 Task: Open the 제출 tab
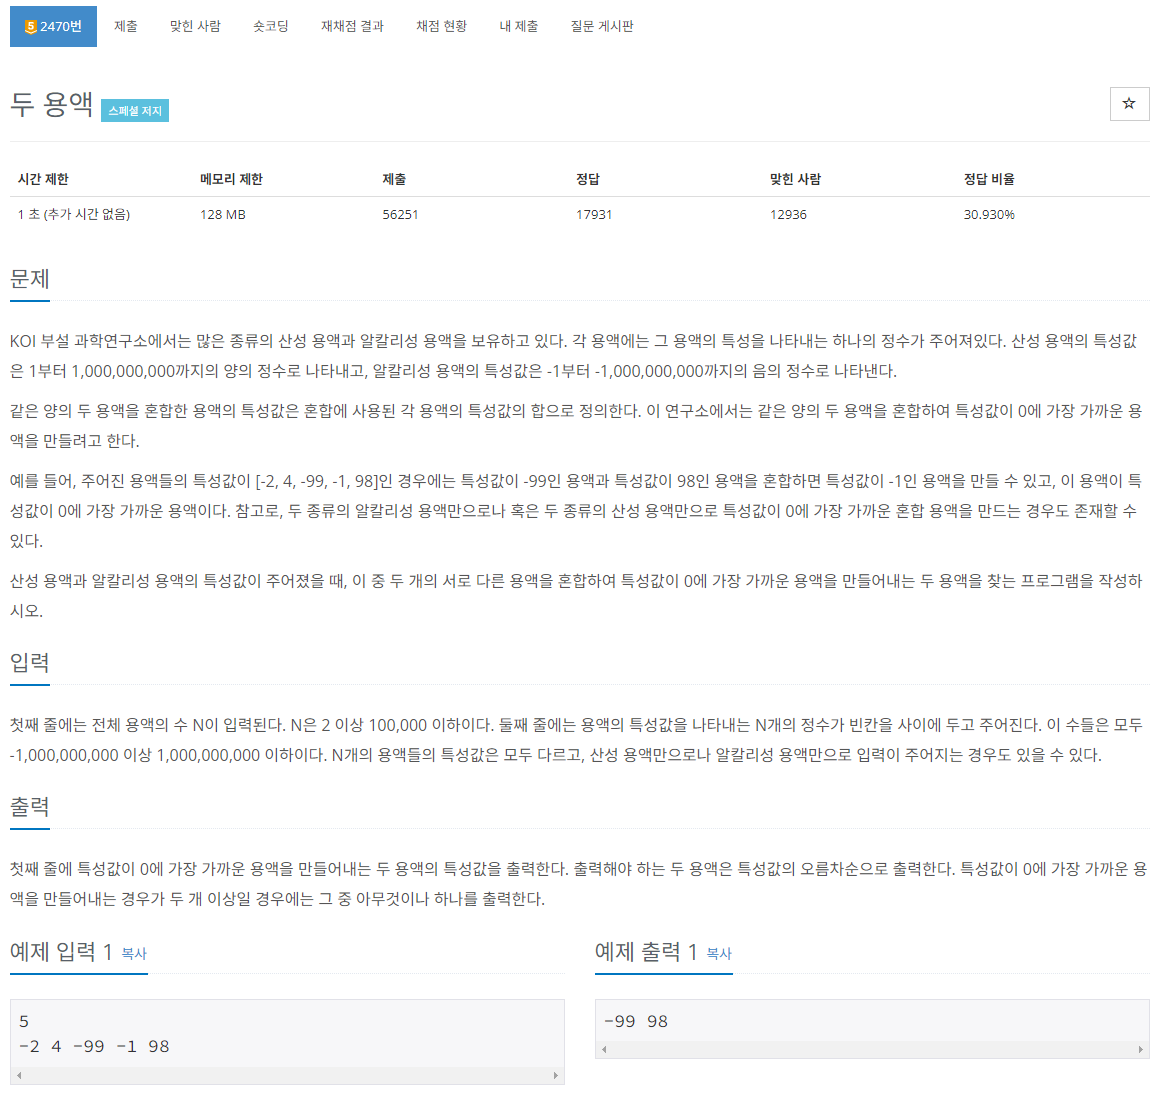click(126, 26)
